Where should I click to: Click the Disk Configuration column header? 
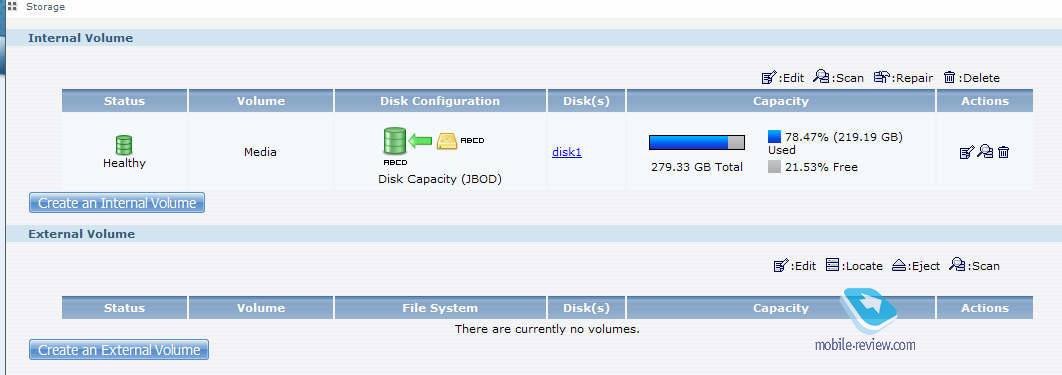tap(440, 101)
